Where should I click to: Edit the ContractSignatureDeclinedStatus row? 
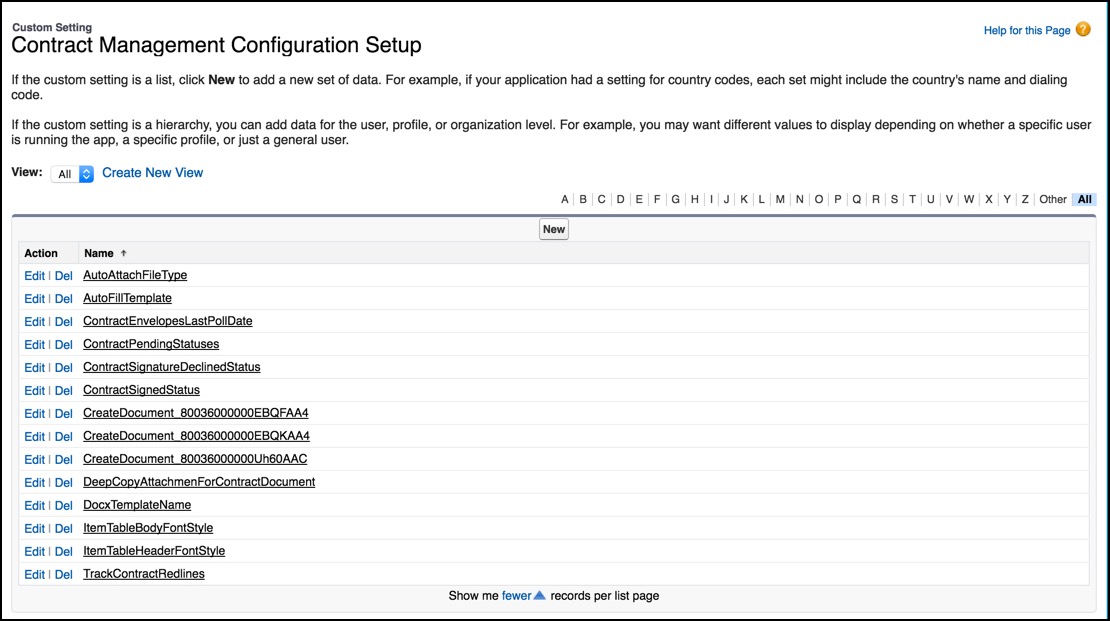click(34, 368)
